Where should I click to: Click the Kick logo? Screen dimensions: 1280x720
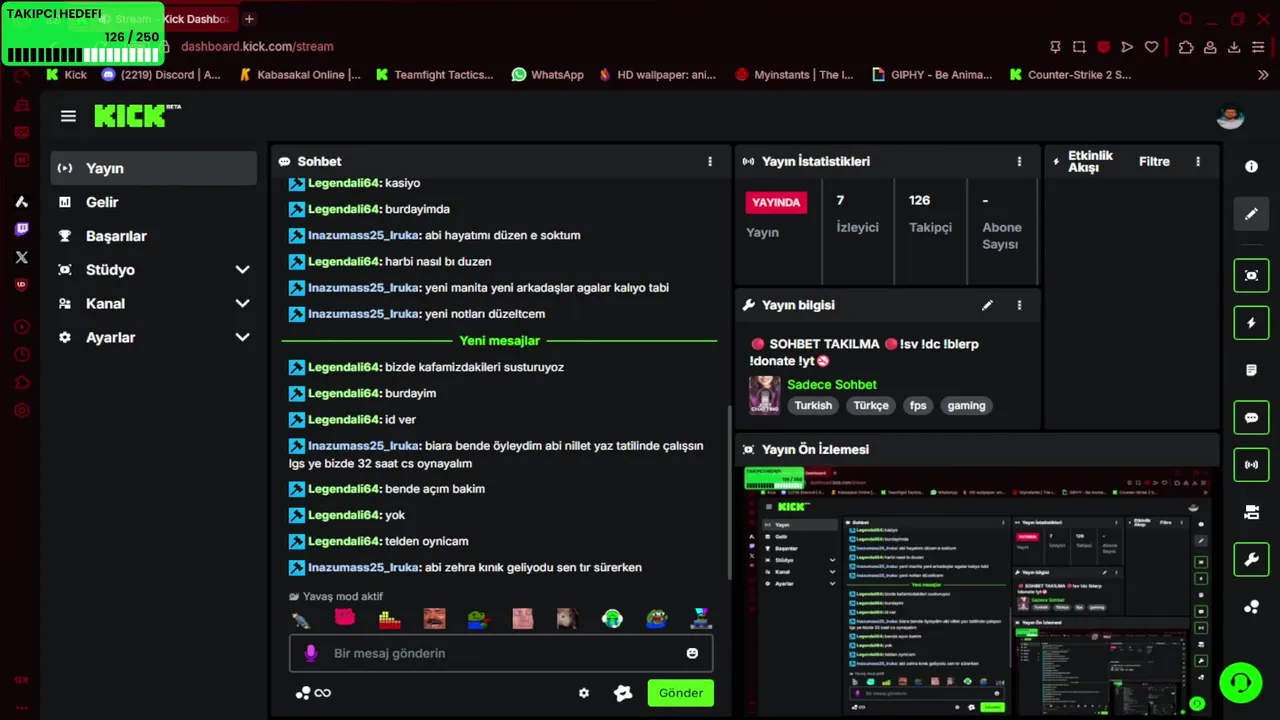(x=137, y=116)
